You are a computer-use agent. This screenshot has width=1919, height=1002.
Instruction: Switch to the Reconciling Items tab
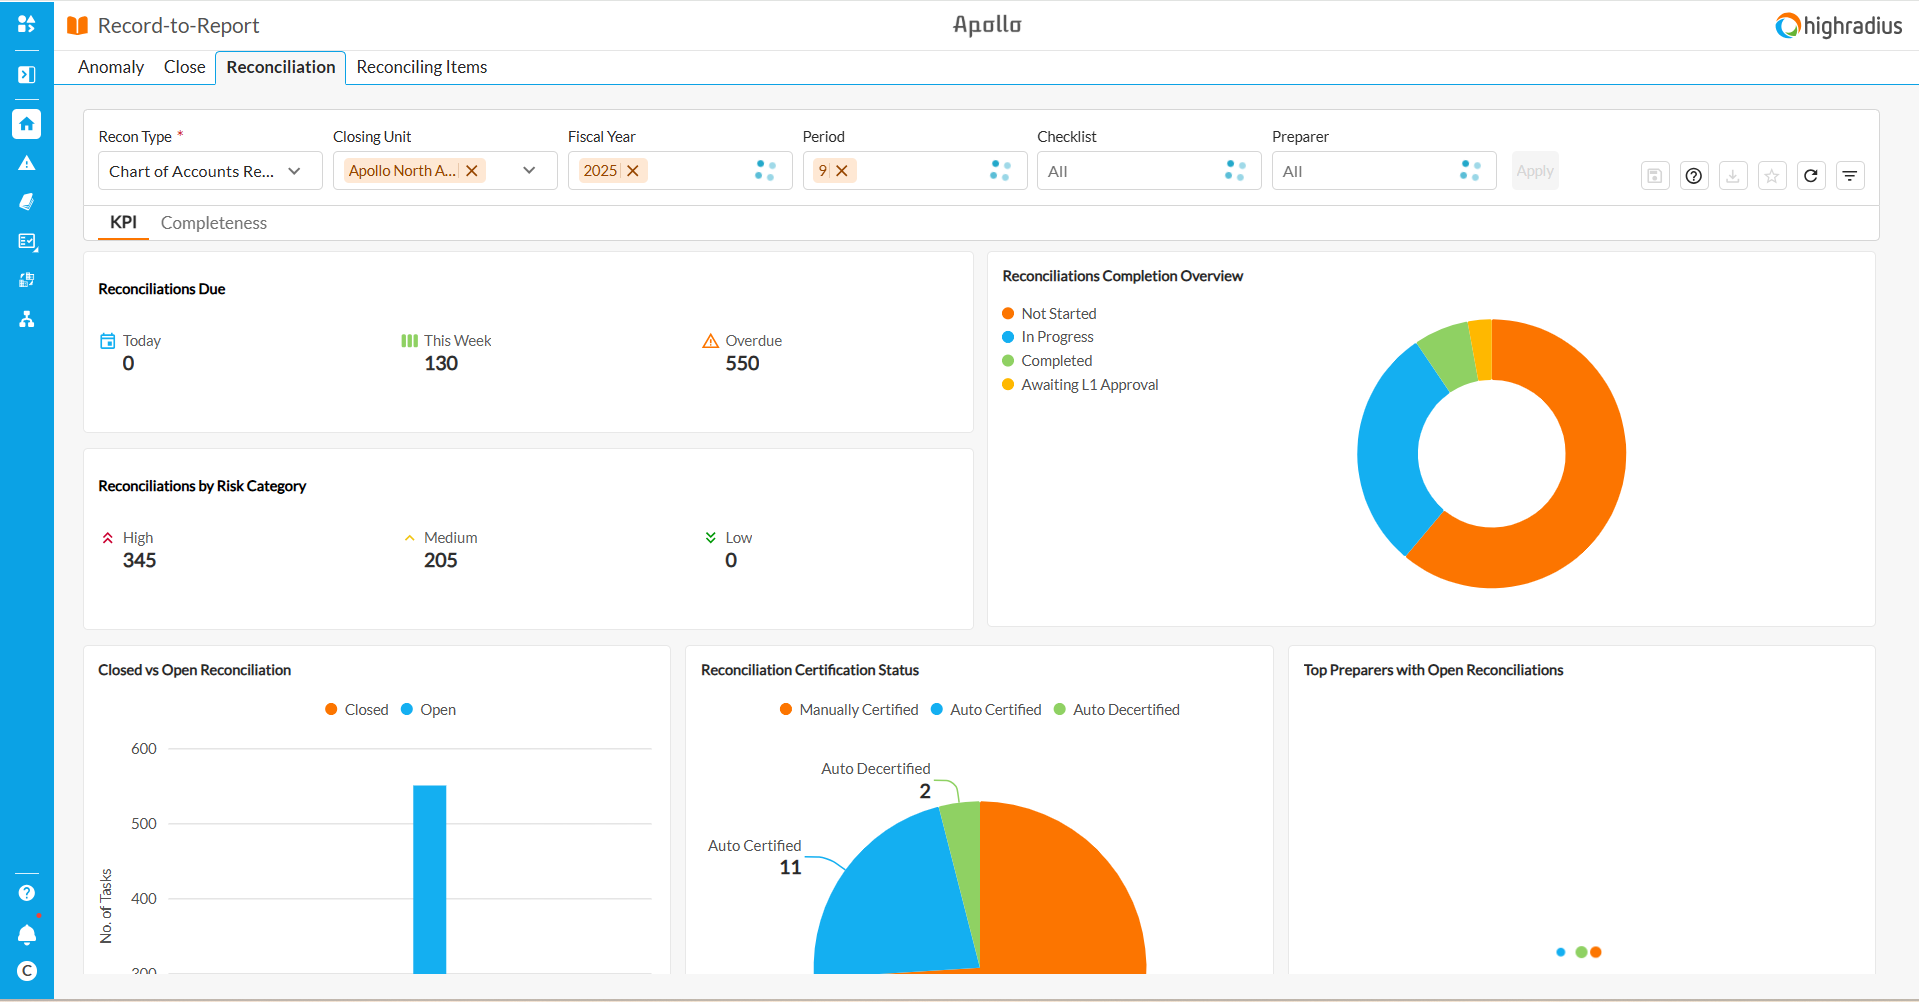[421, 67]
